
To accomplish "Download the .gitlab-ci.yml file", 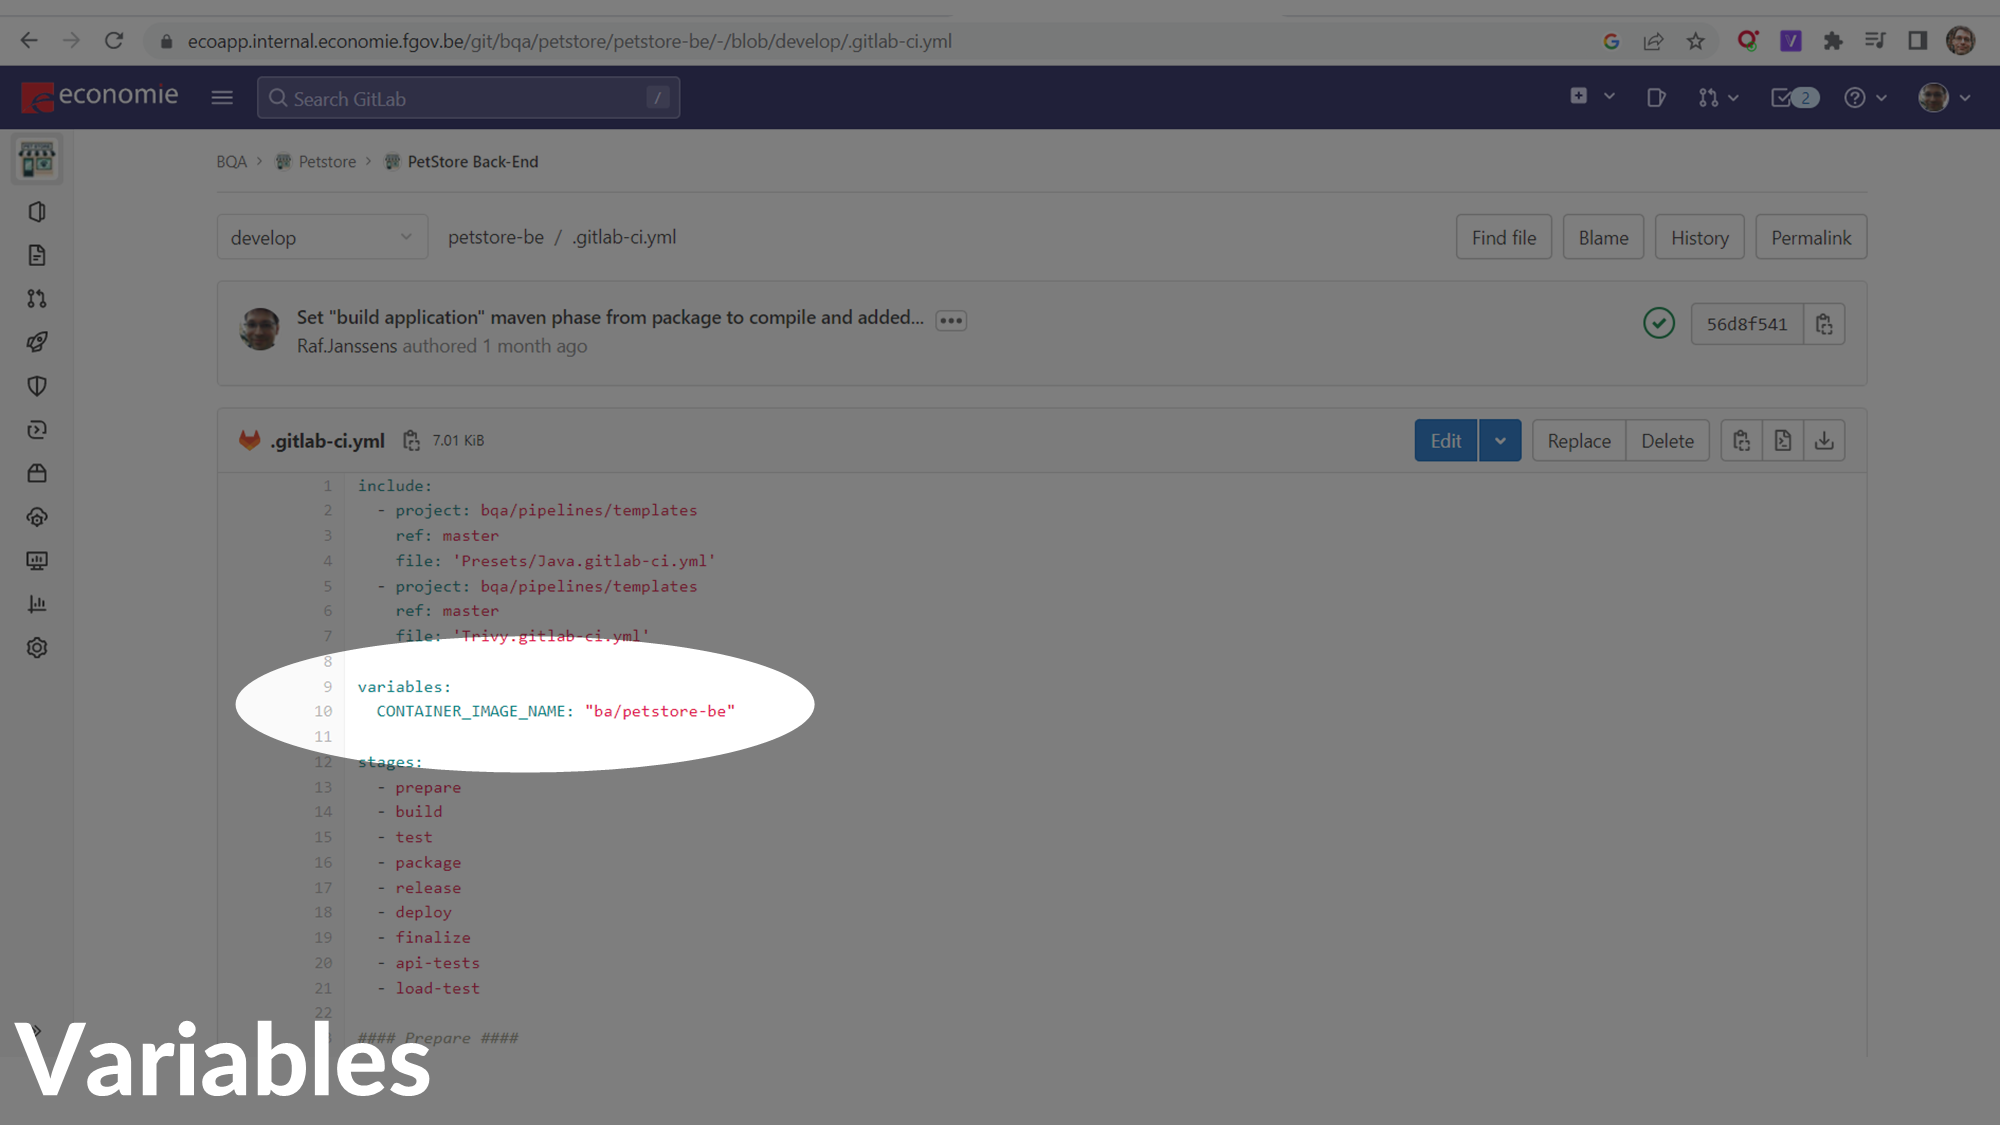I will tap(1824, 441).
